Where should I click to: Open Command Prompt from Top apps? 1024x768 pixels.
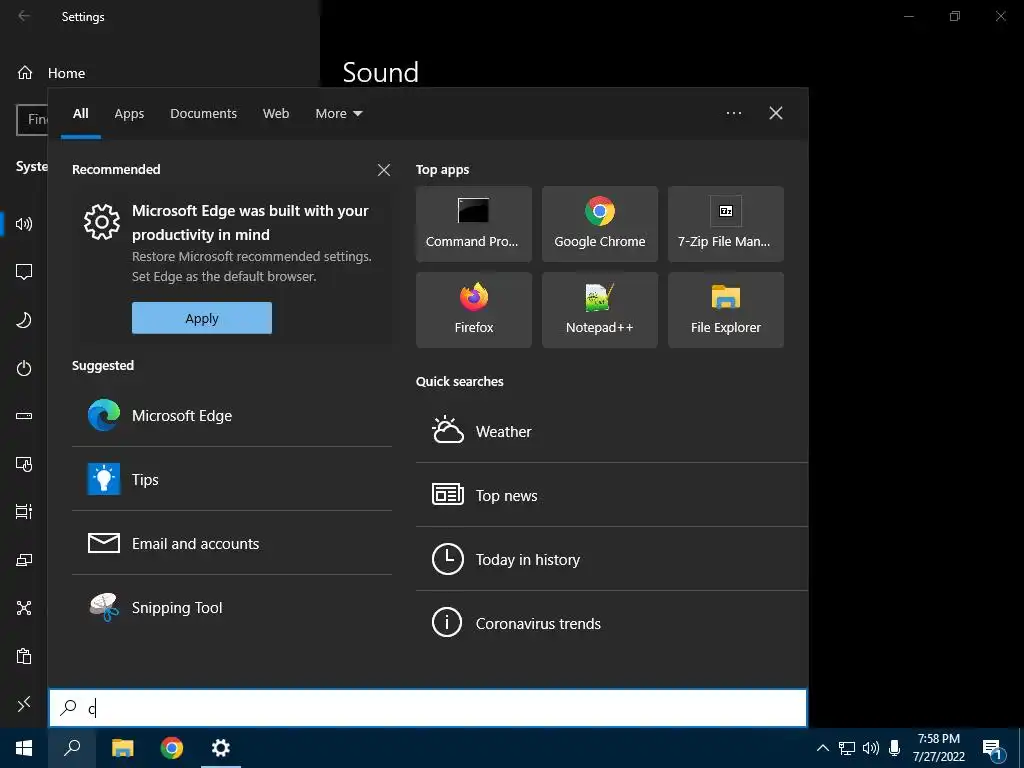(x=473, y=224)
